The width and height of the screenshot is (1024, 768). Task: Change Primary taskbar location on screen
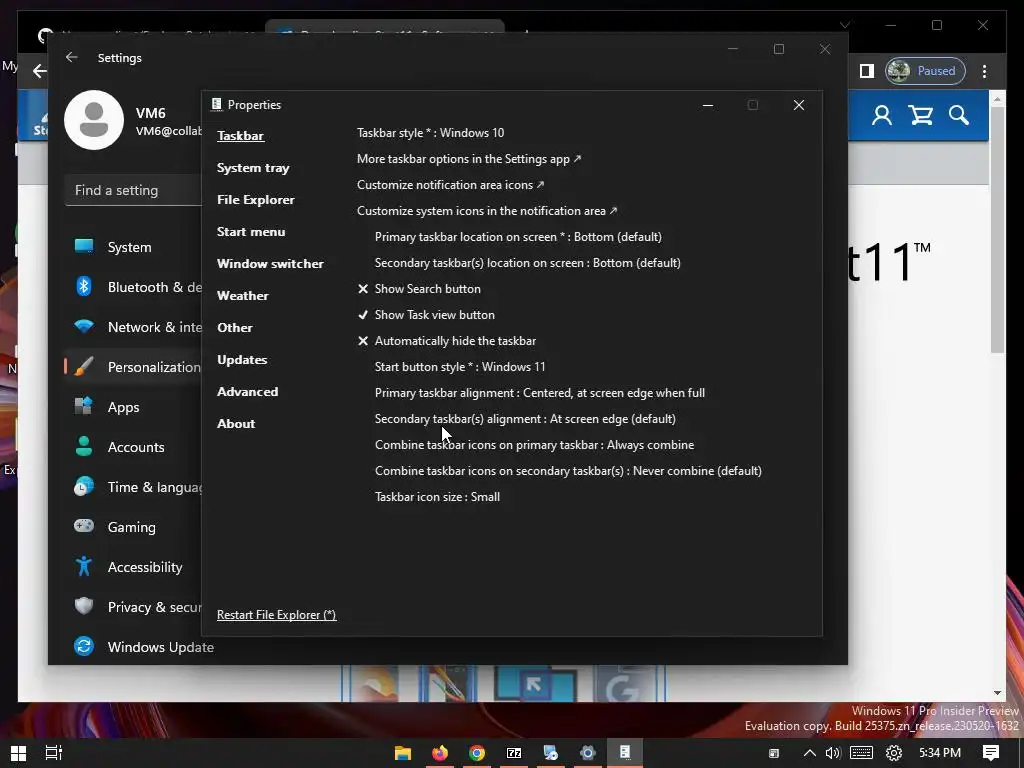518,236
